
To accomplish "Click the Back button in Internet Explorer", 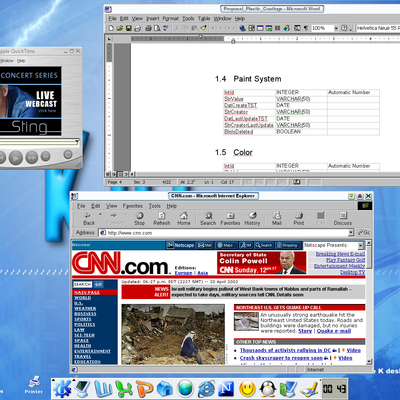I will pos(89,219).
